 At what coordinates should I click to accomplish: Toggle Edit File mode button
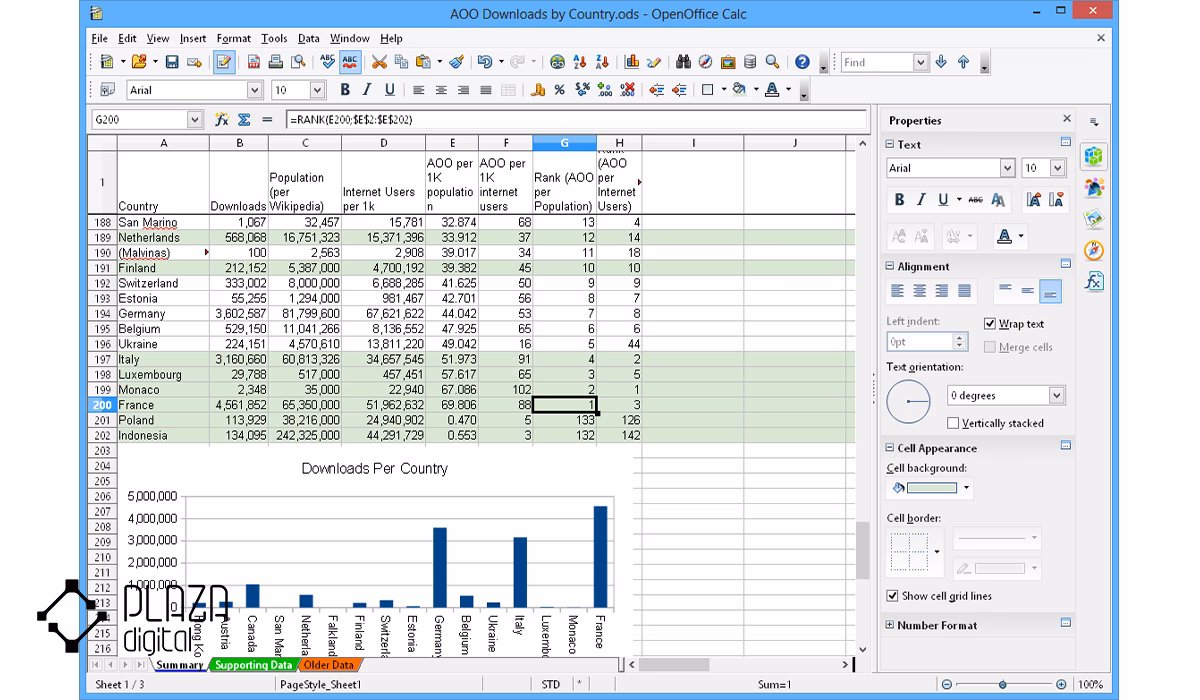(x=224, y=62)
